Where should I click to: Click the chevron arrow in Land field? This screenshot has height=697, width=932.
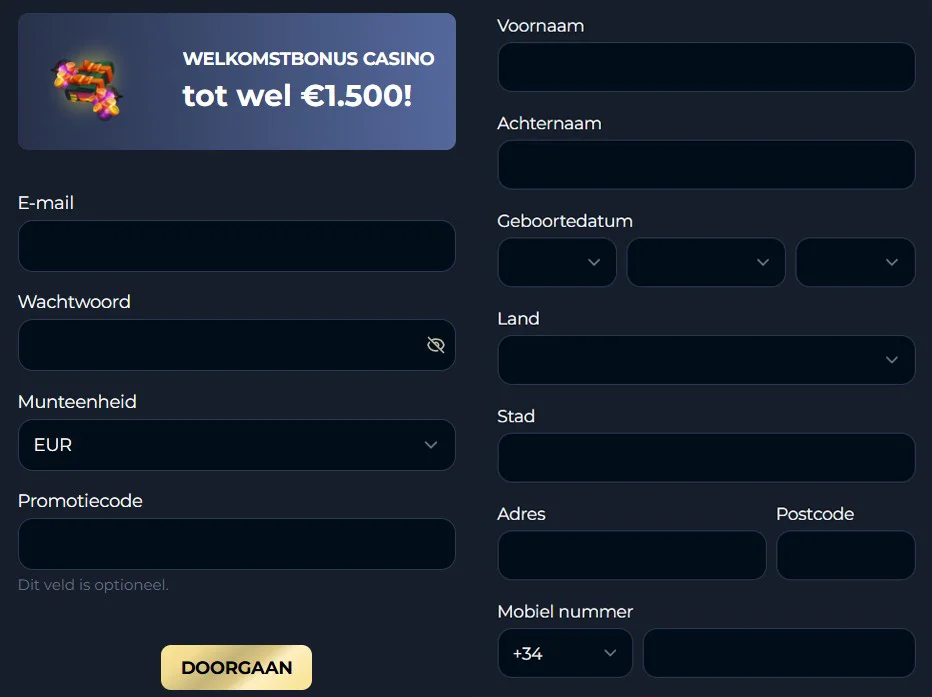click(892, 360)
